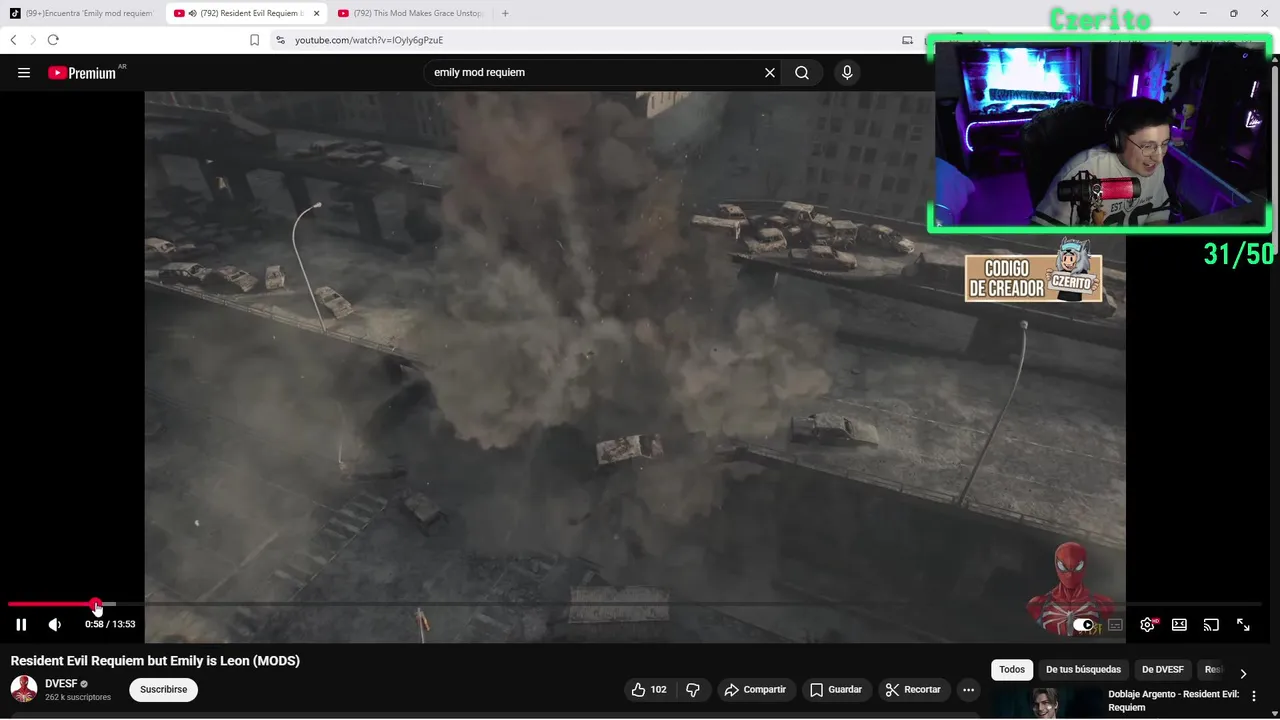This screenshot has height=720, width=1280.
Task: Go back in browser history
Action: click(x=13, y=40)
